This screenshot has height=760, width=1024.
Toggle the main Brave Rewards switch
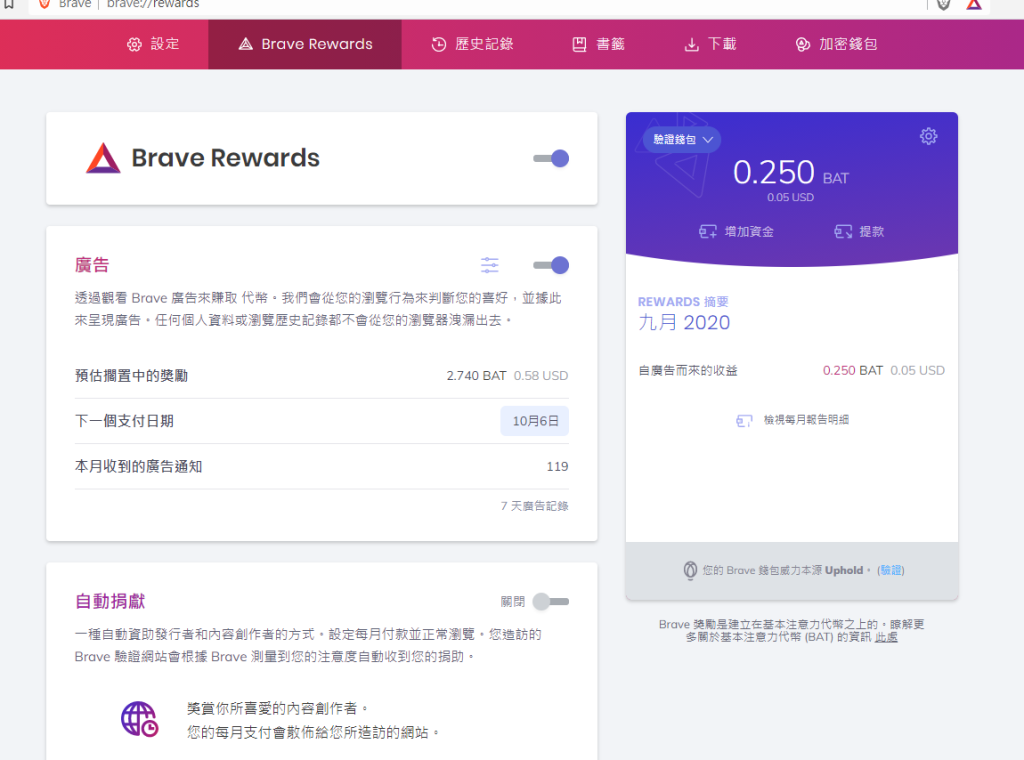coord(551,158)
